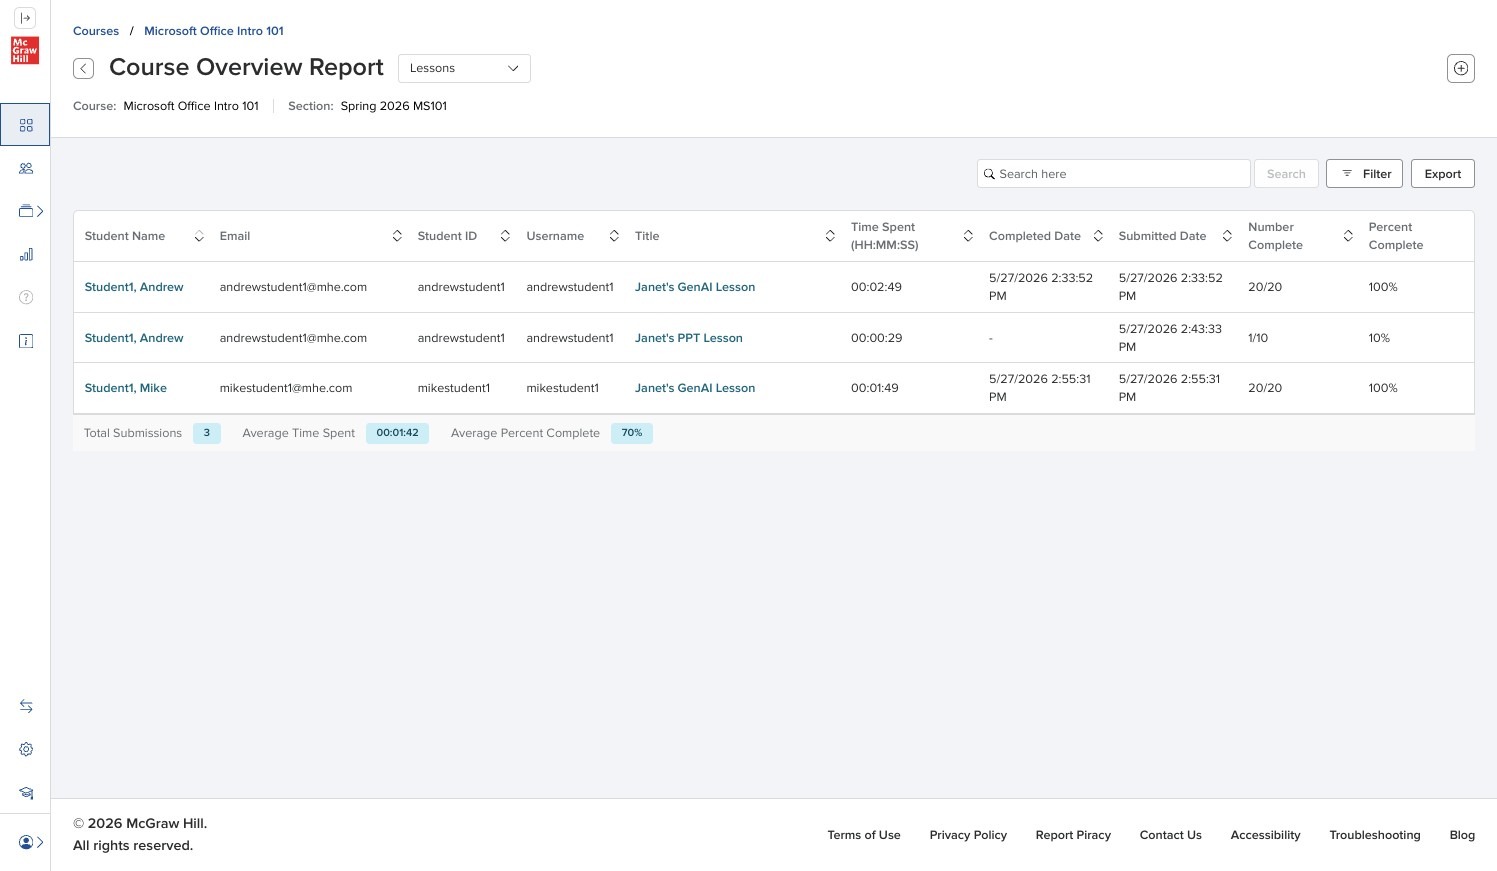Click the back arrow beside the report title
Screen dimensions: 1497x871
[84, 68]
